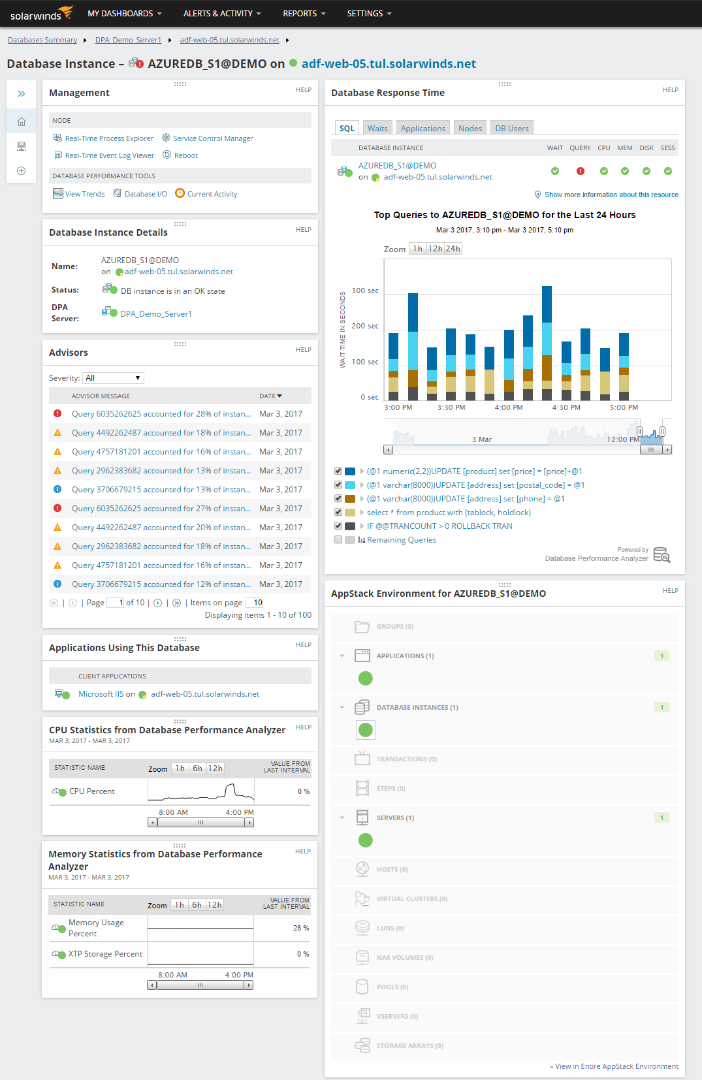The height and width of the screenshot is (1080, 702).
Task: Click the Database Instances icon in AppStack
Action: coord(362,707)
